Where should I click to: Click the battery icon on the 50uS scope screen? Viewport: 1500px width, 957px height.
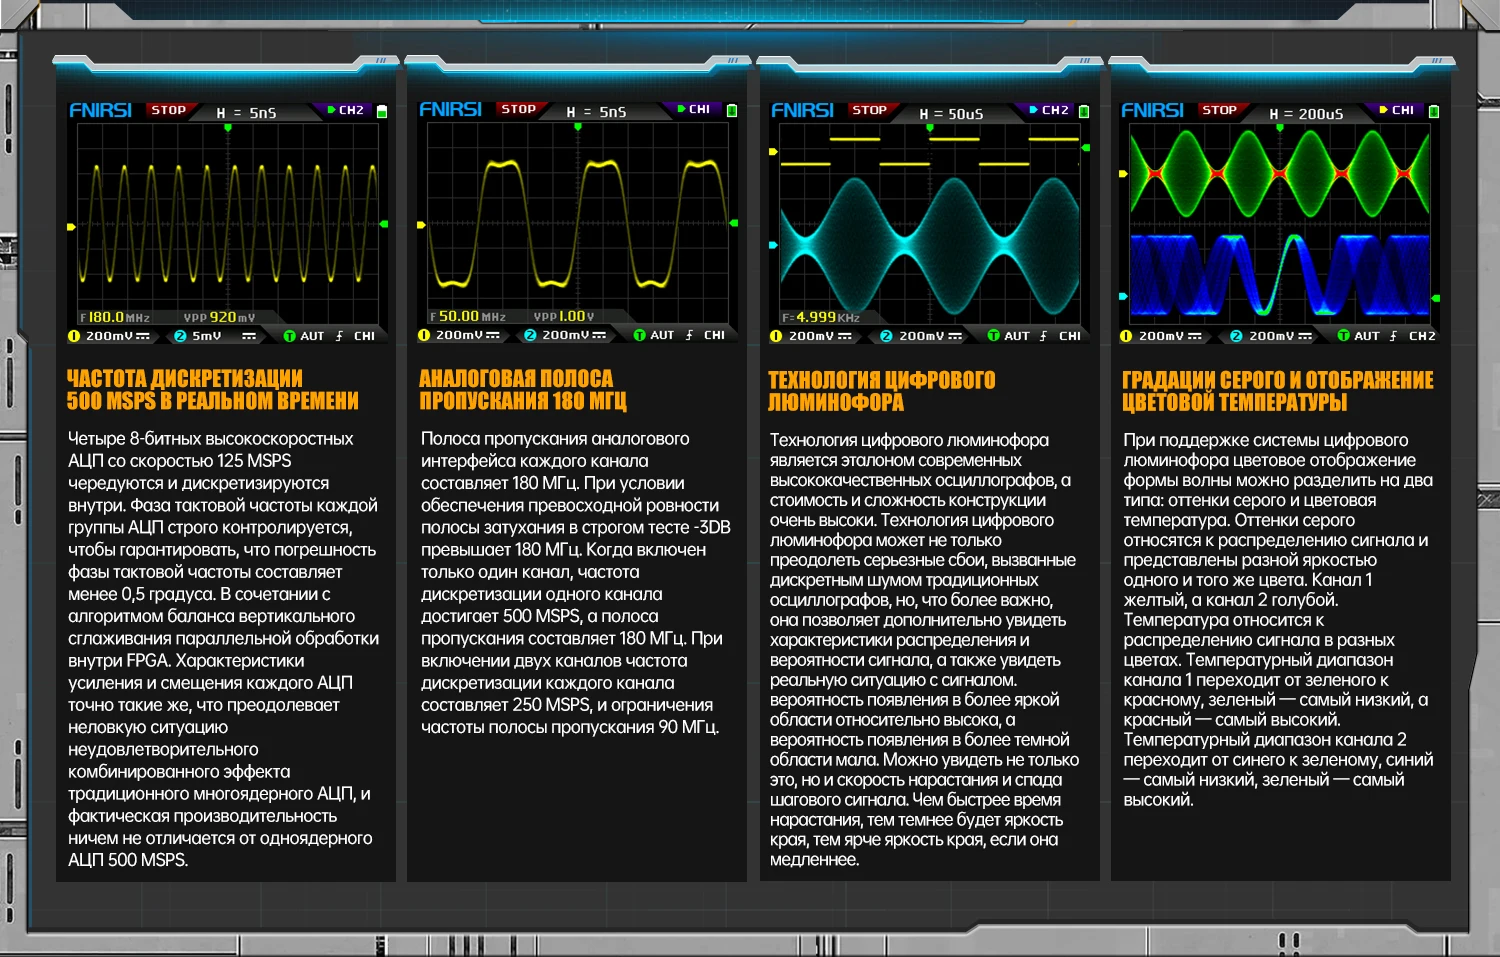(1084, 111)
